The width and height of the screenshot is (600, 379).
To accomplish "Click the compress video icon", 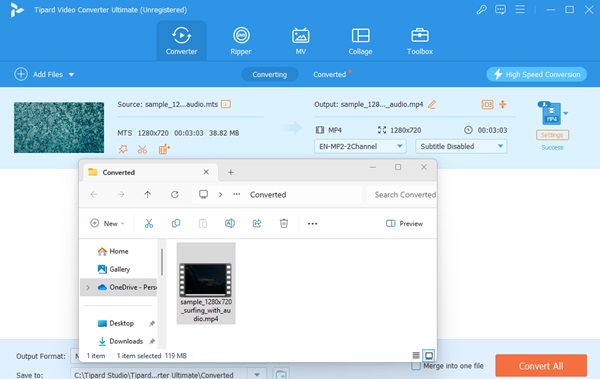I will pyautogui.click(x=503, y=104).
